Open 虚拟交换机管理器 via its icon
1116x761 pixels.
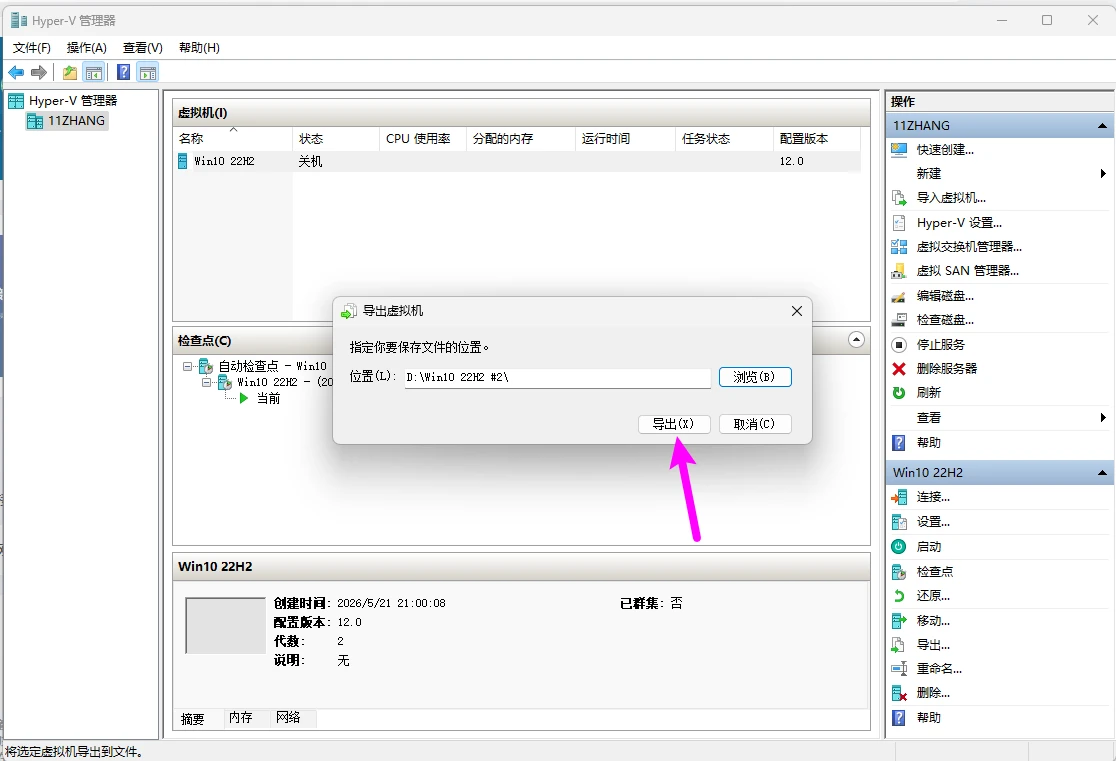coord(899,247)
